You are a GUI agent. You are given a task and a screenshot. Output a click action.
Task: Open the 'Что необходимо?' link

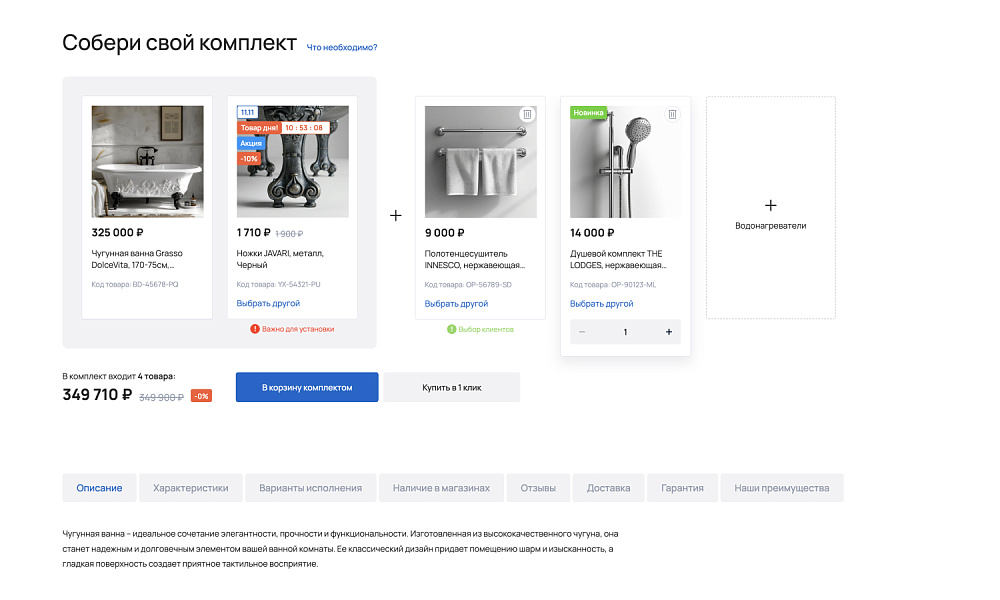coord(342,45)
